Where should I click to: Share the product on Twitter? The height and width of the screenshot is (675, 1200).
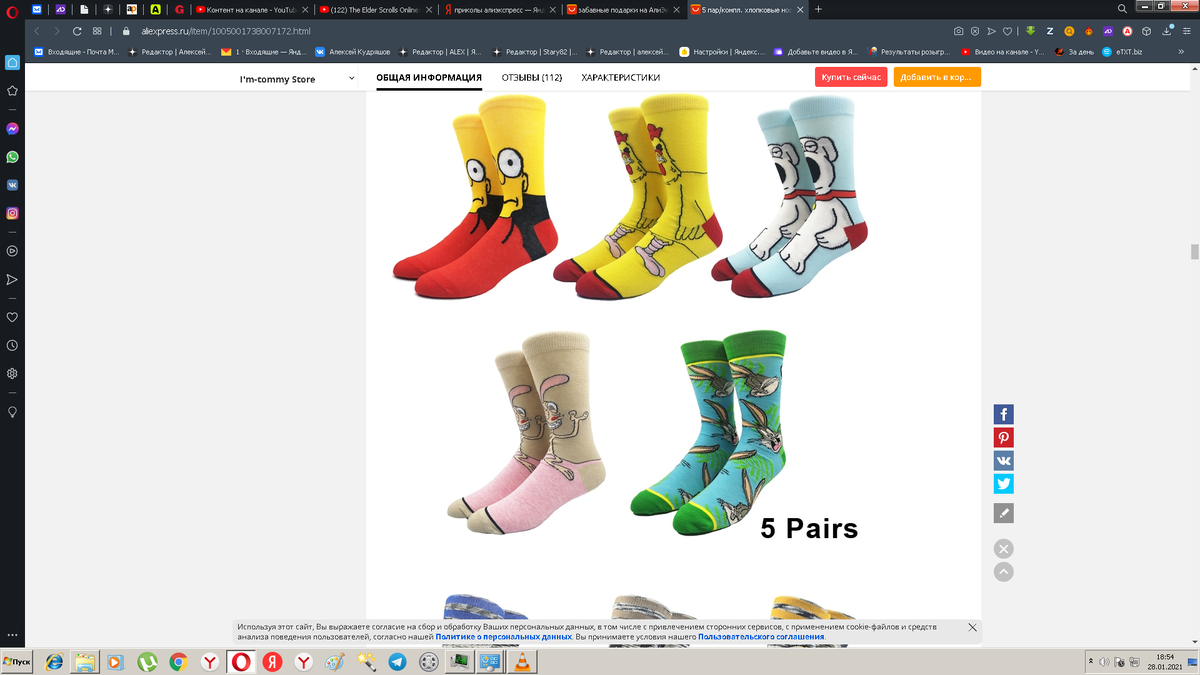(1003, 483)
